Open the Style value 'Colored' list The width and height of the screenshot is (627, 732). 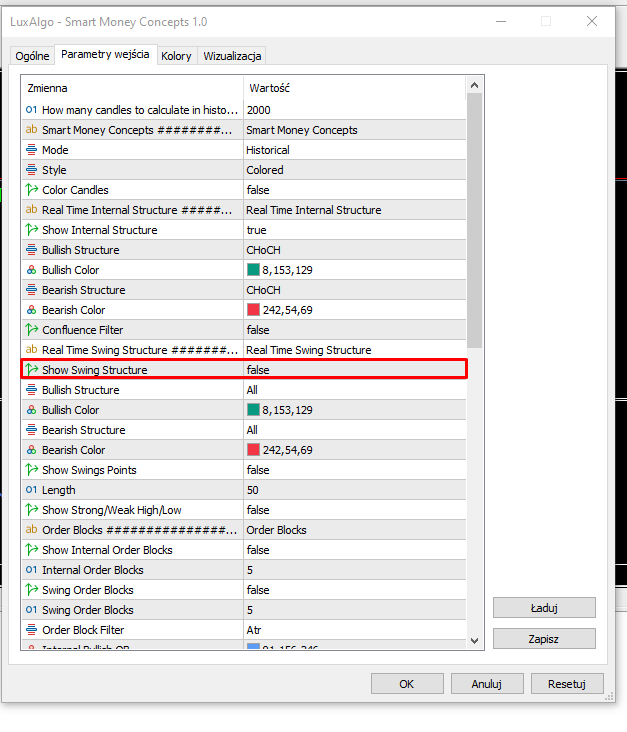point(355,170)
